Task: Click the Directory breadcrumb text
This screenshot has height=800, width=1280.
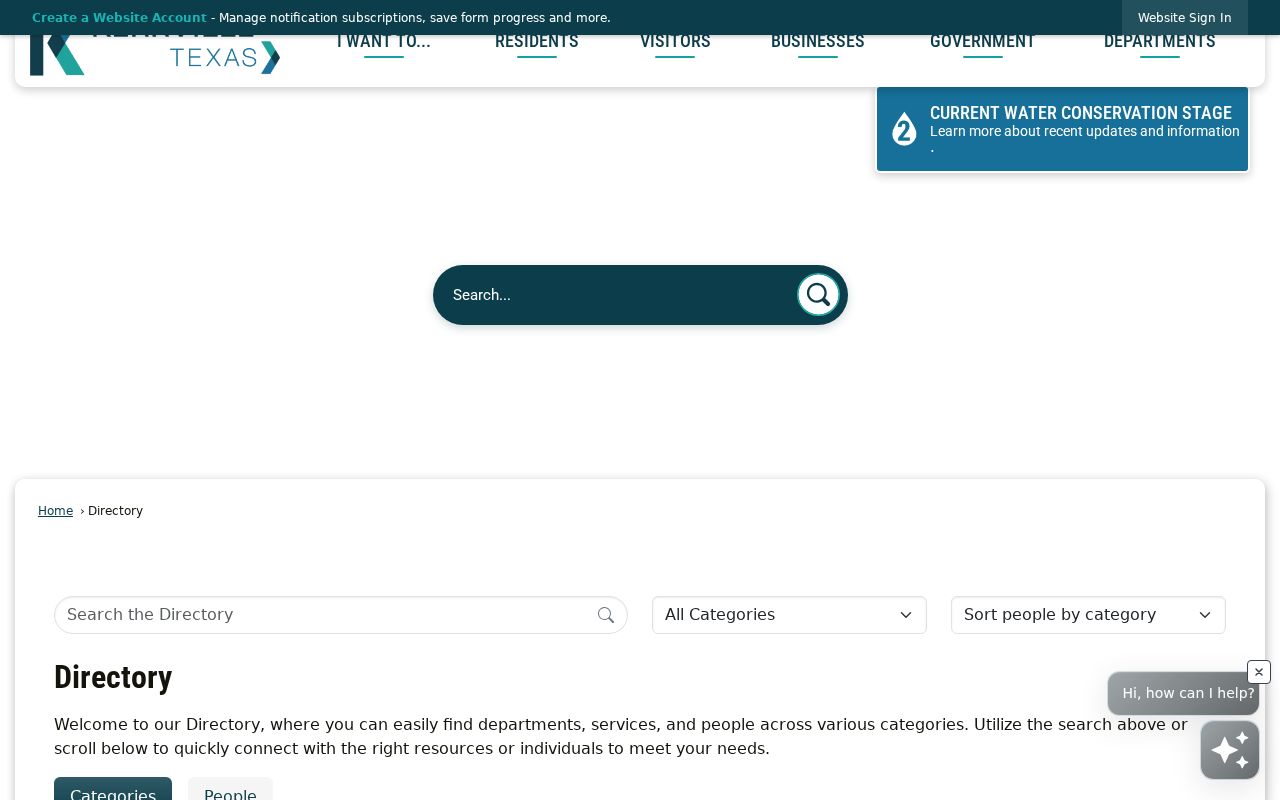Action: (115, 511)
